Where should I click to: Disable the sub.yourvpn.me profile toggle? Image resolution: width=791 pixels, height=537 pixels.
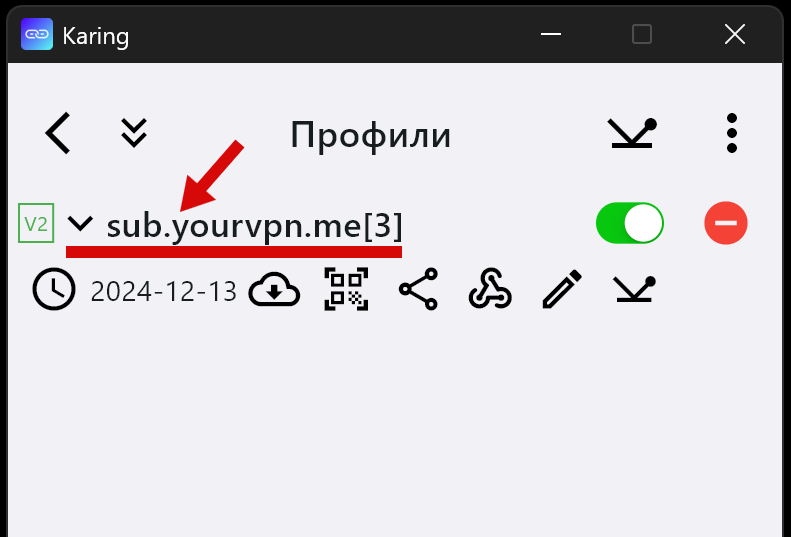pos(630,223)
